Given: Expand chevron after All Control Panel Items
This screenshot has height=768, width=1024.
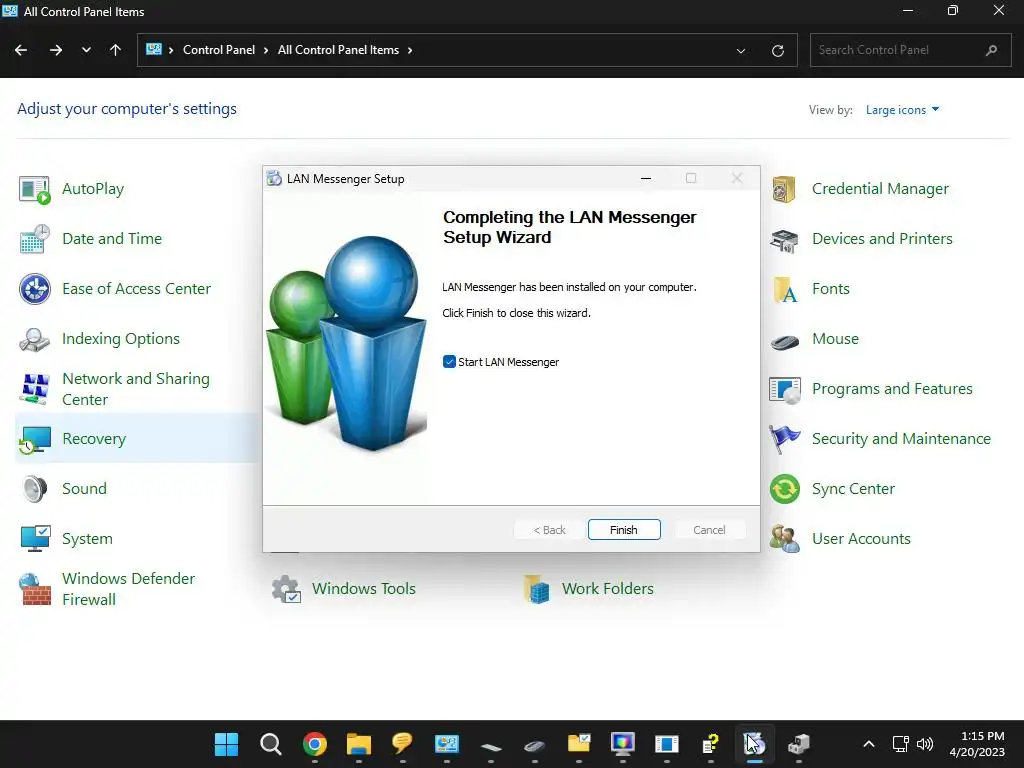Looking at the screenshot, I should click(409, 50).
